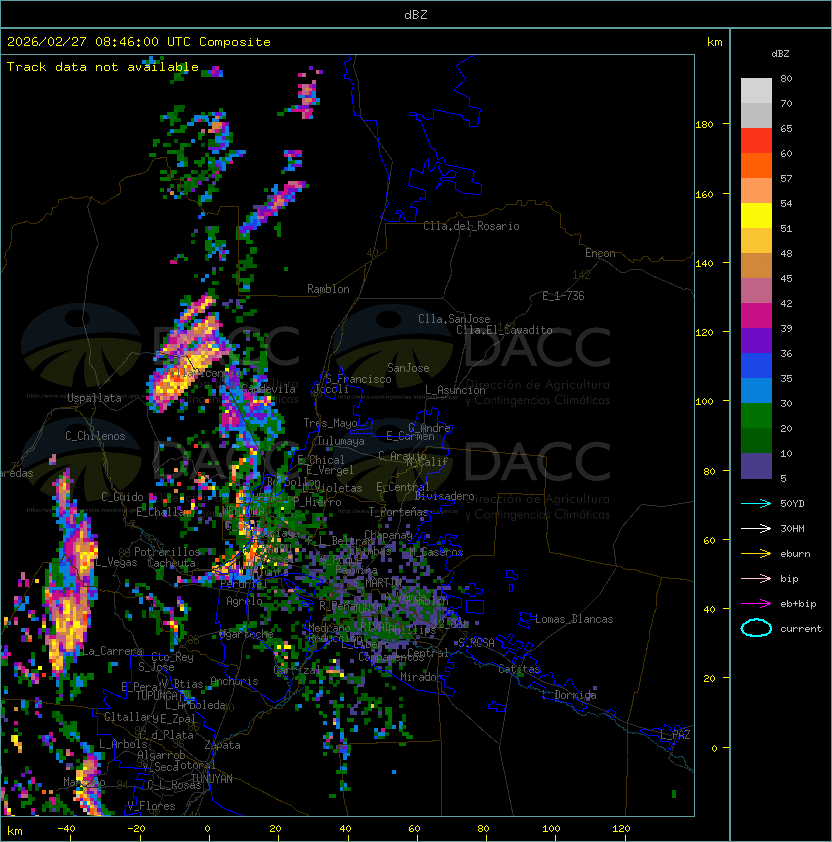Click the 'V_Flores' place label
The image size is (832, 842).
[x=151, y=806]
